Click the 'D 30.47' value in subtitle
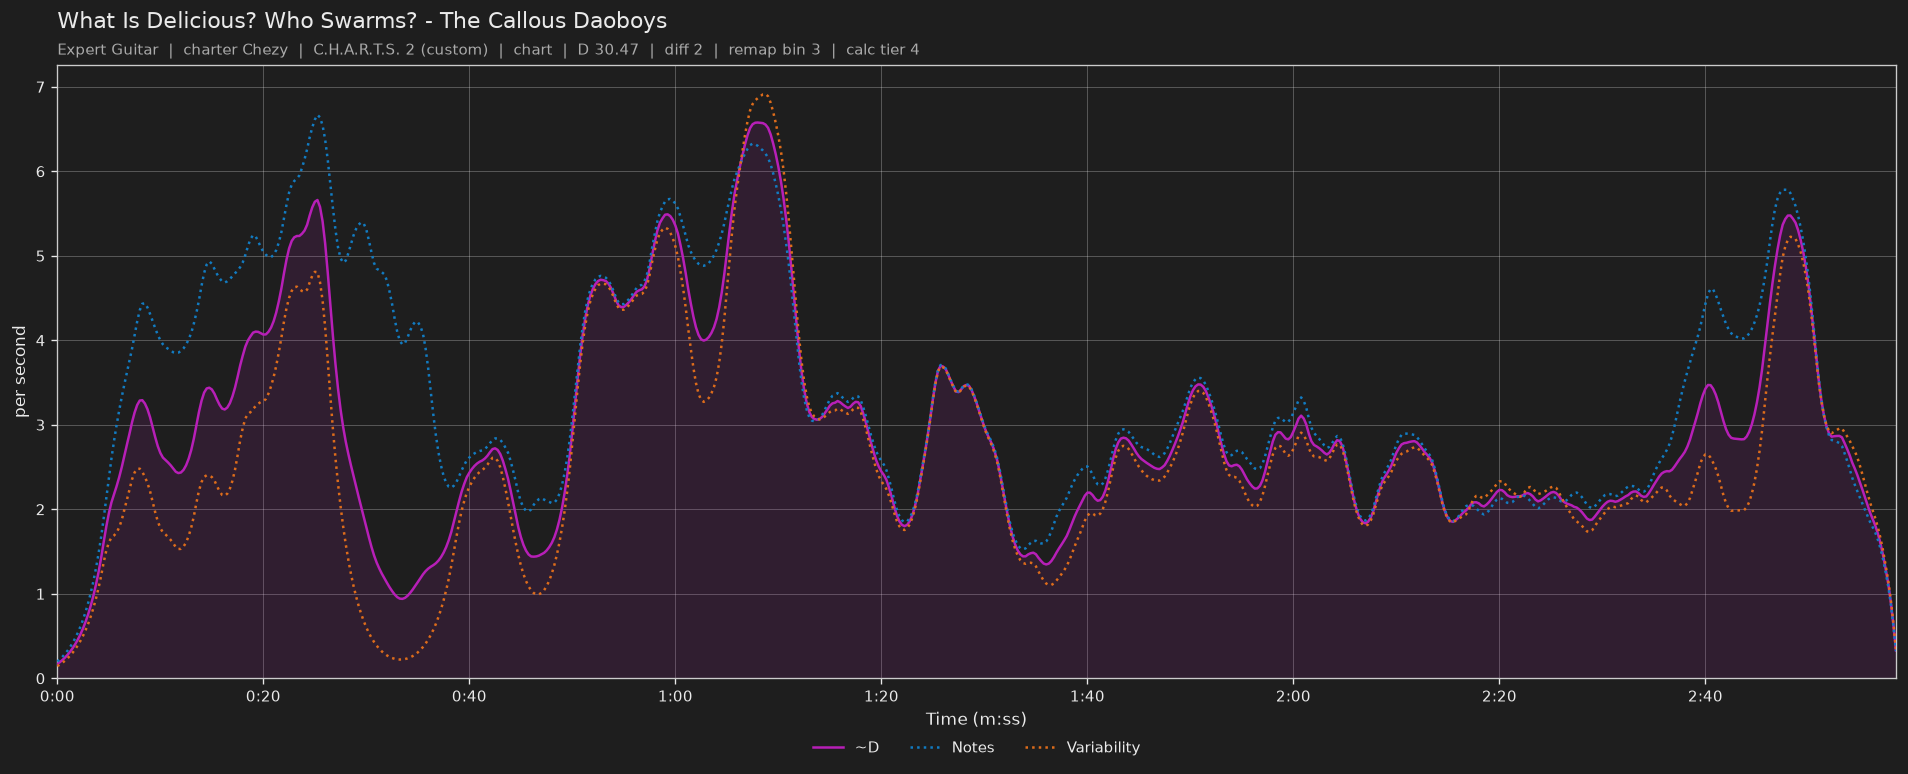The height and width of the screenshot is (774, 1908). [608, 50]
